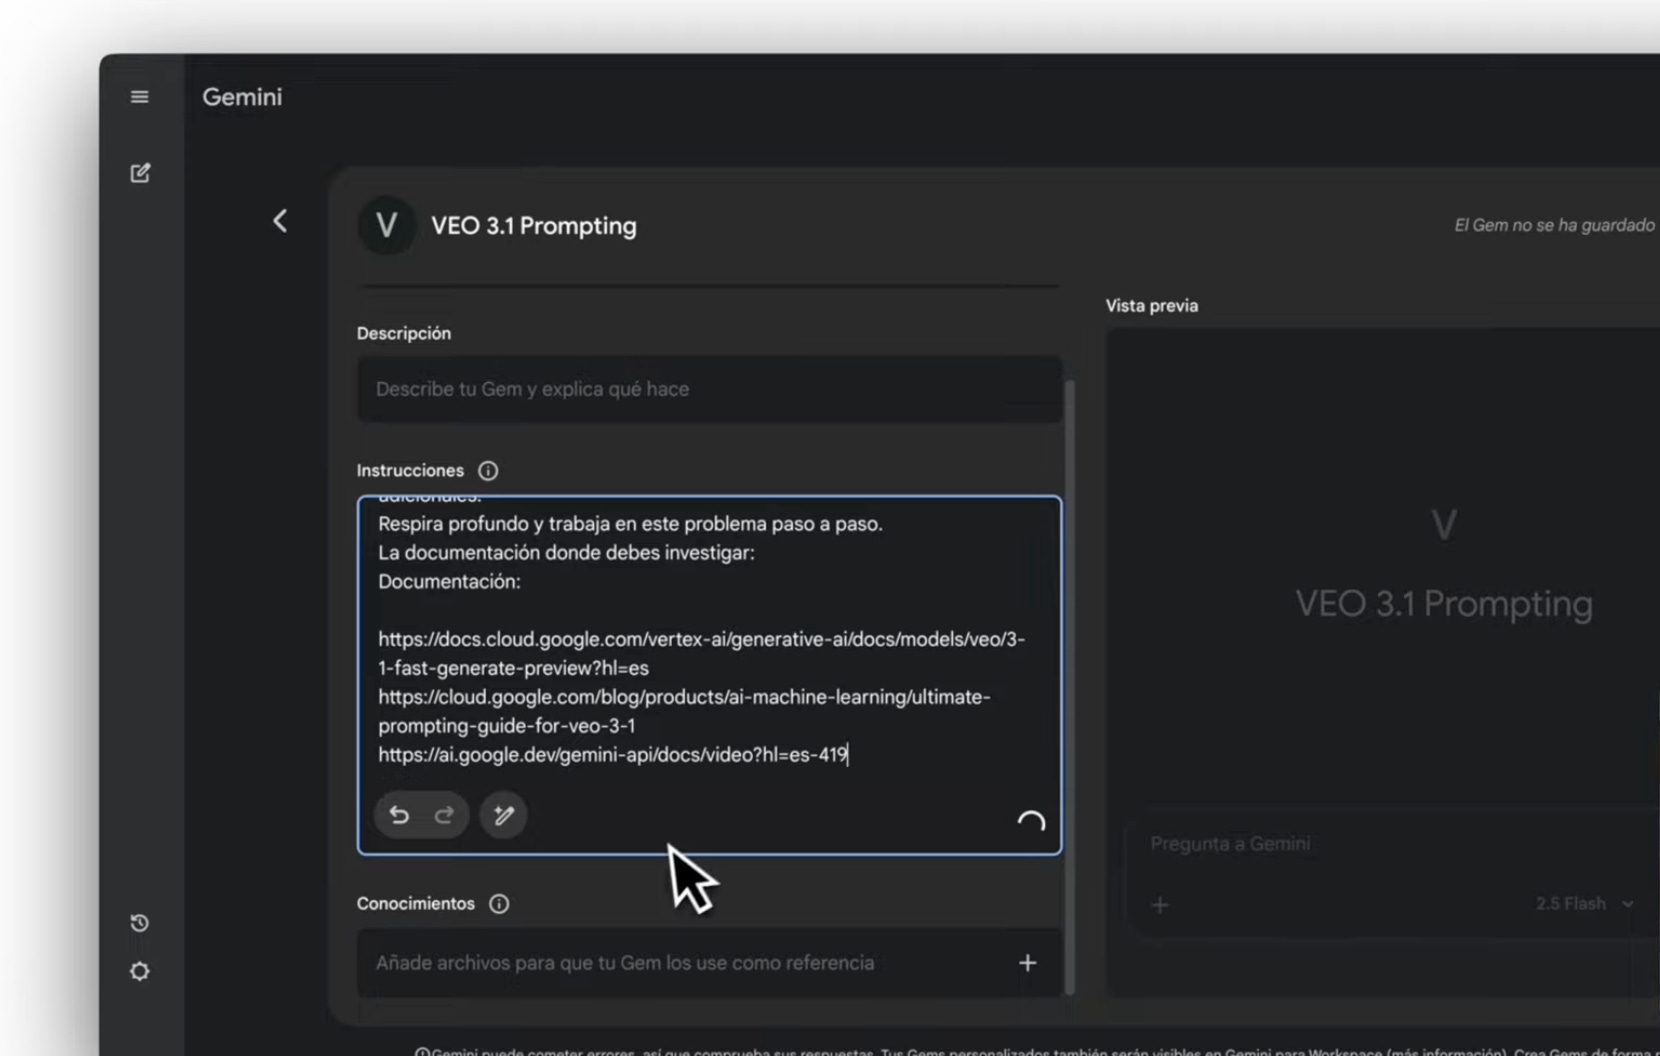Click the vertex-ai docs URL line
The height and width of the screenshot is (1056, 1660).
coord(701,653)
